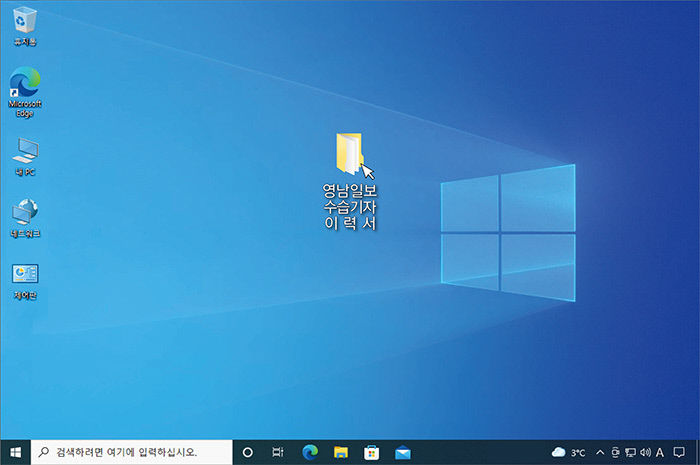The width and height of the screenshot is (700, 465).
Task: Open the weather widget showing 3°C
Action: [568, 453]
